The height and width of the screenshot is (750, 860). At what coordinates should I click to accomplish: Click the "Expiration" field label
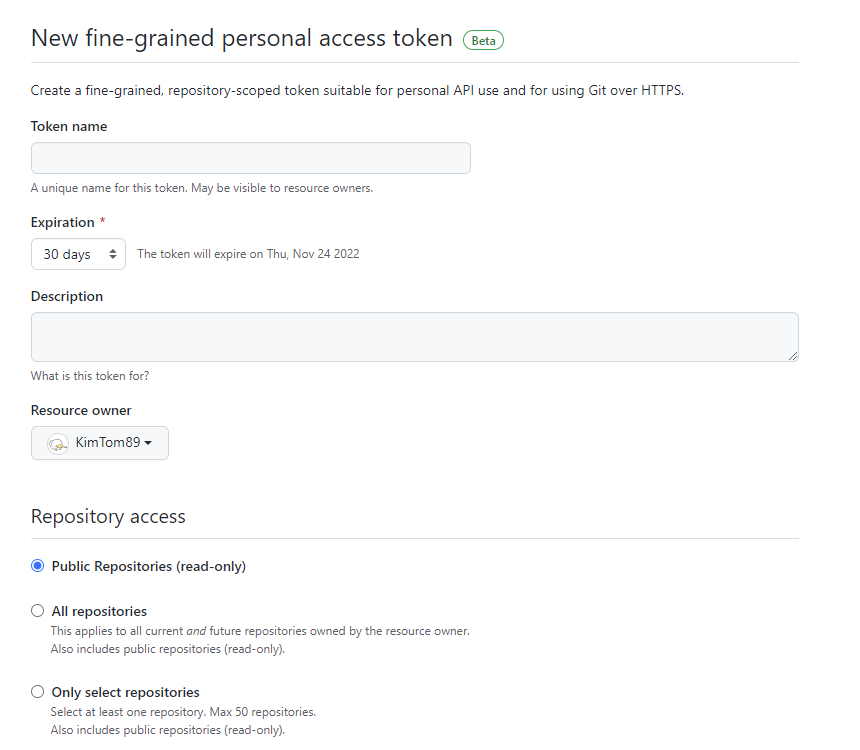63,222
